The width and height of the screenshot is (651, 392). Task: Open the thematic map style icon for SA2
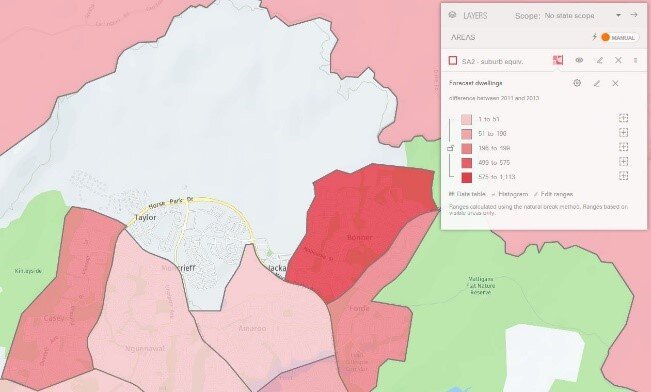pos(558,60)
